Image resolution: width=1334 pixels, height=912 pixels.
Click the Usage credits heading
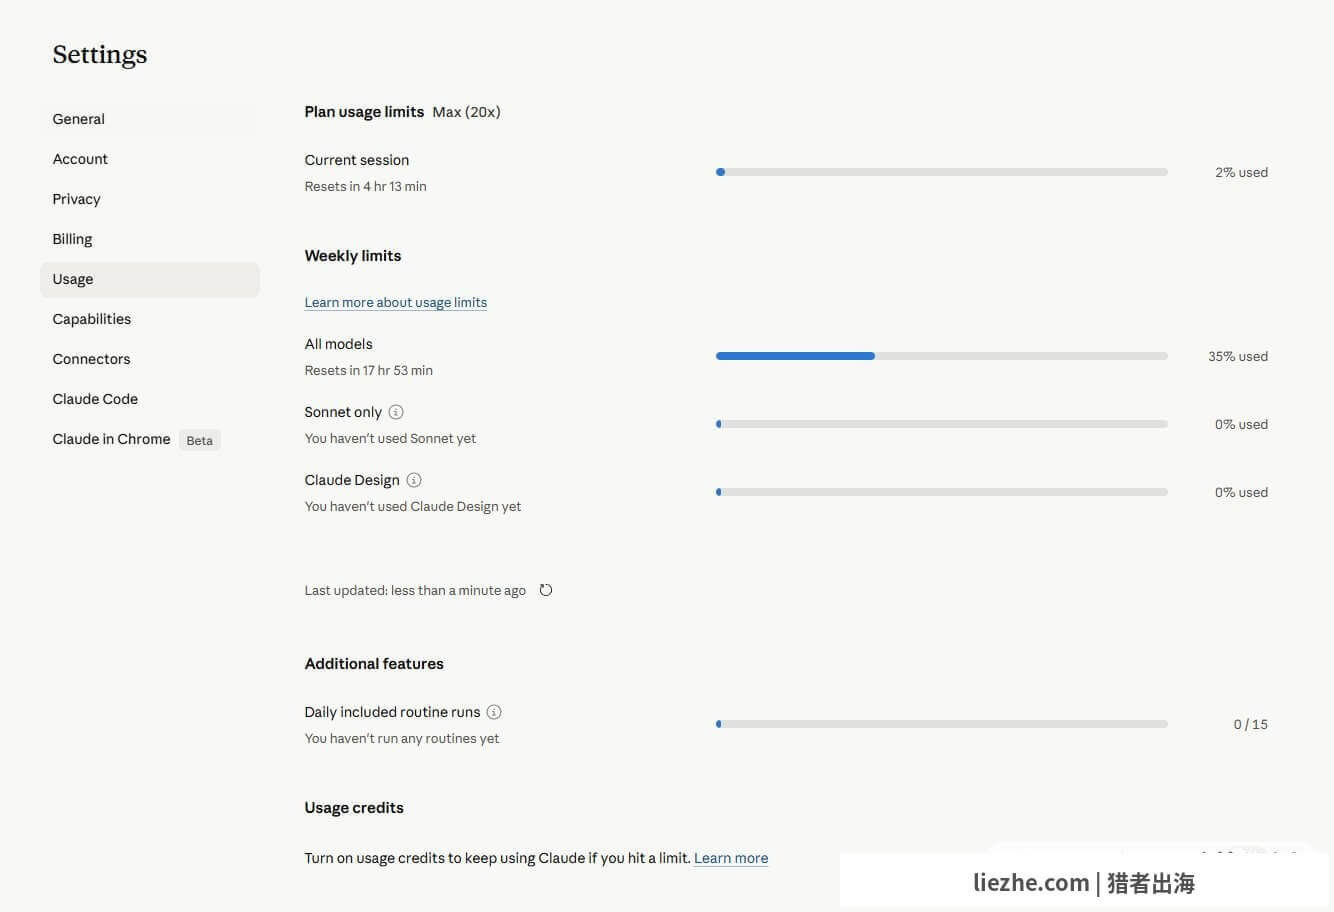(354, 808)
